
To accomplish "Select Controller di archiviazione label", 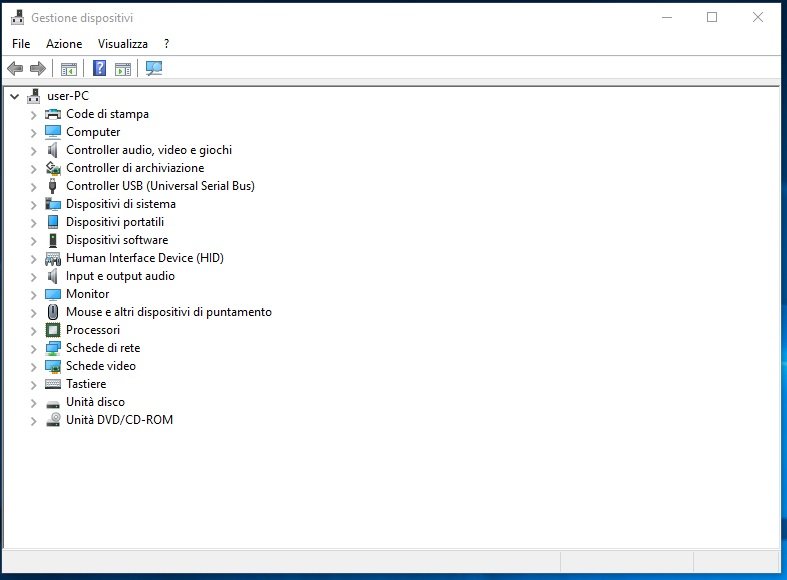I will (x=135, y=168).
